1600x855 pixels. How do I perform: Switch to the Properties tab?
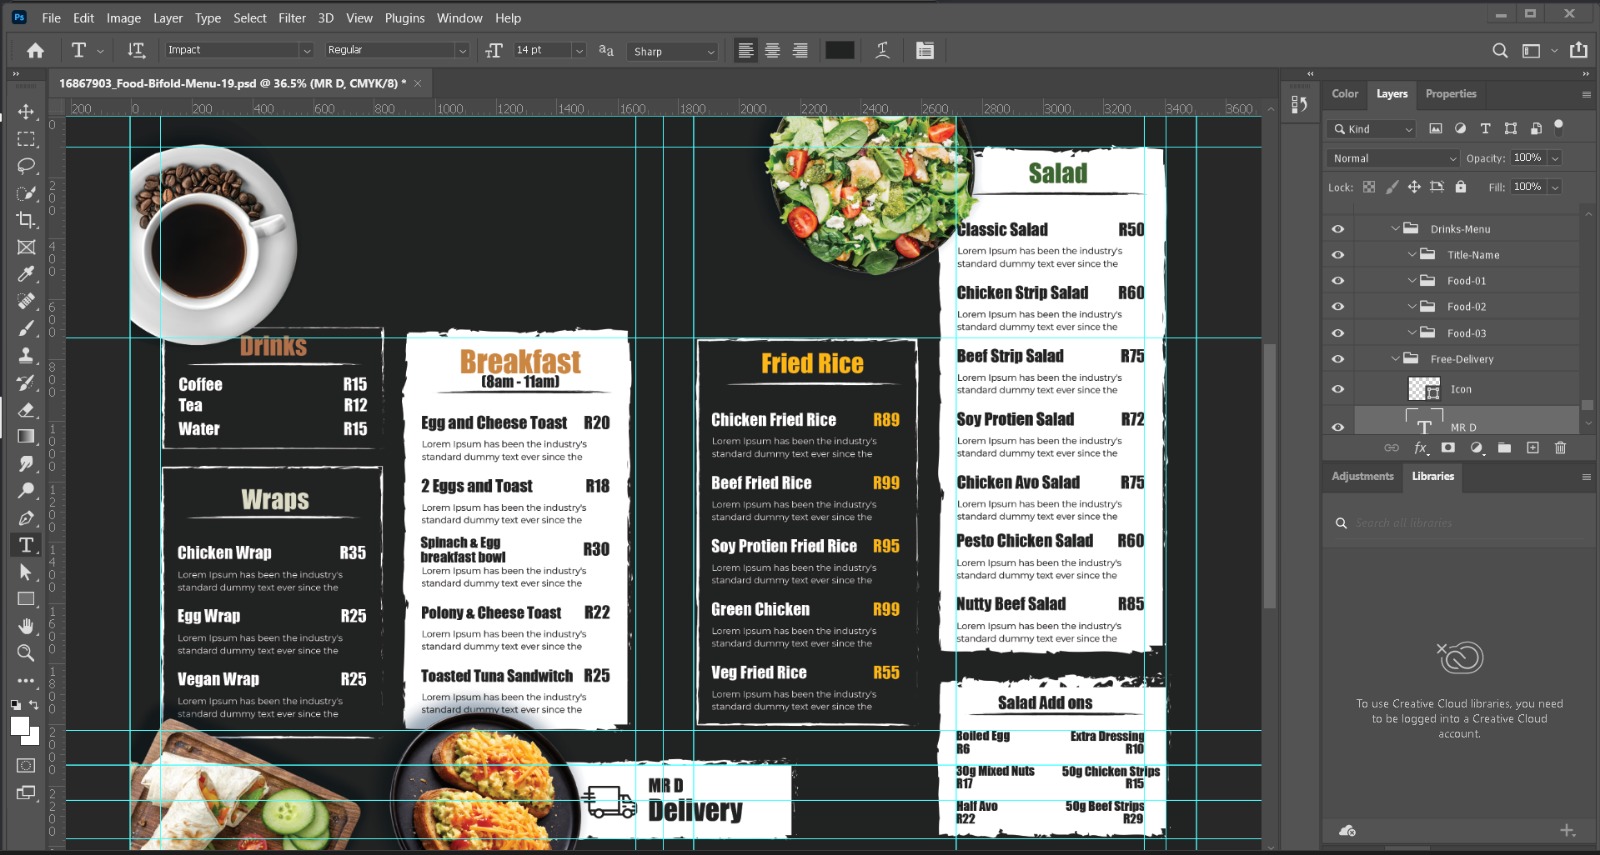(1450, 94)
